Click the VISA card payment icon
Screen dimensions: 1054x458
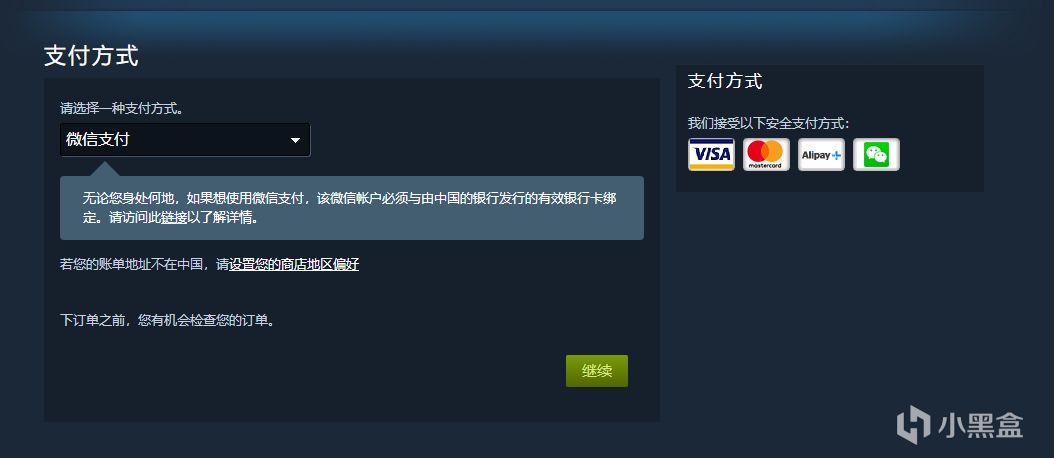tap(711, 155)
